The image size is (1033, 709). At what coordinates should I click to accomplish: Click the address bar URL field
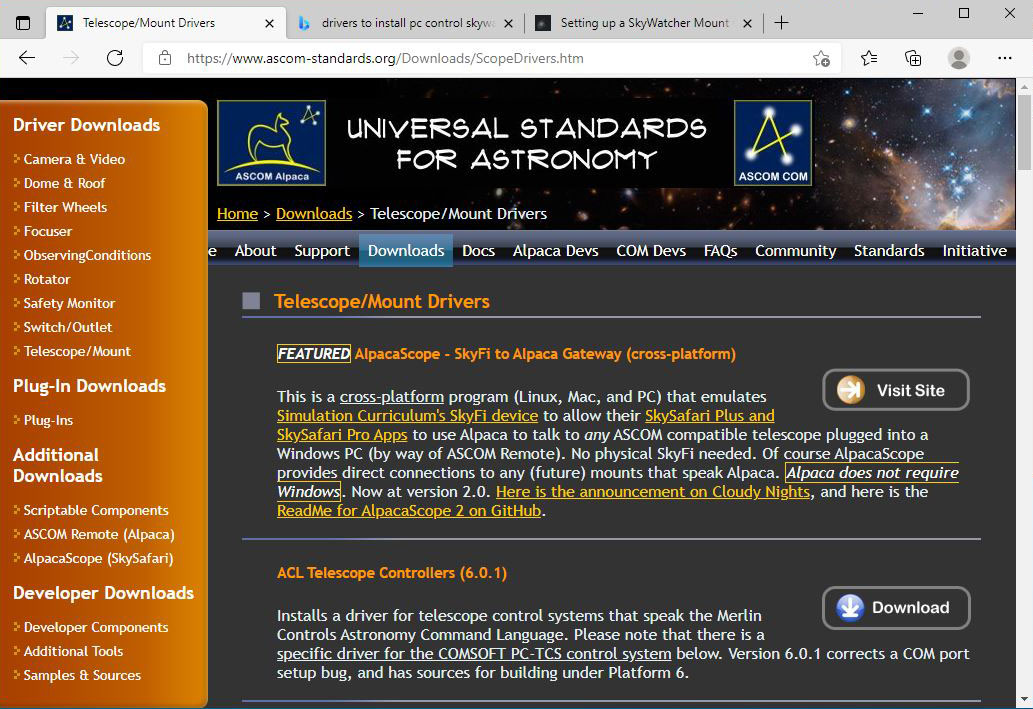pyautogui.click(x=480, y=58)
